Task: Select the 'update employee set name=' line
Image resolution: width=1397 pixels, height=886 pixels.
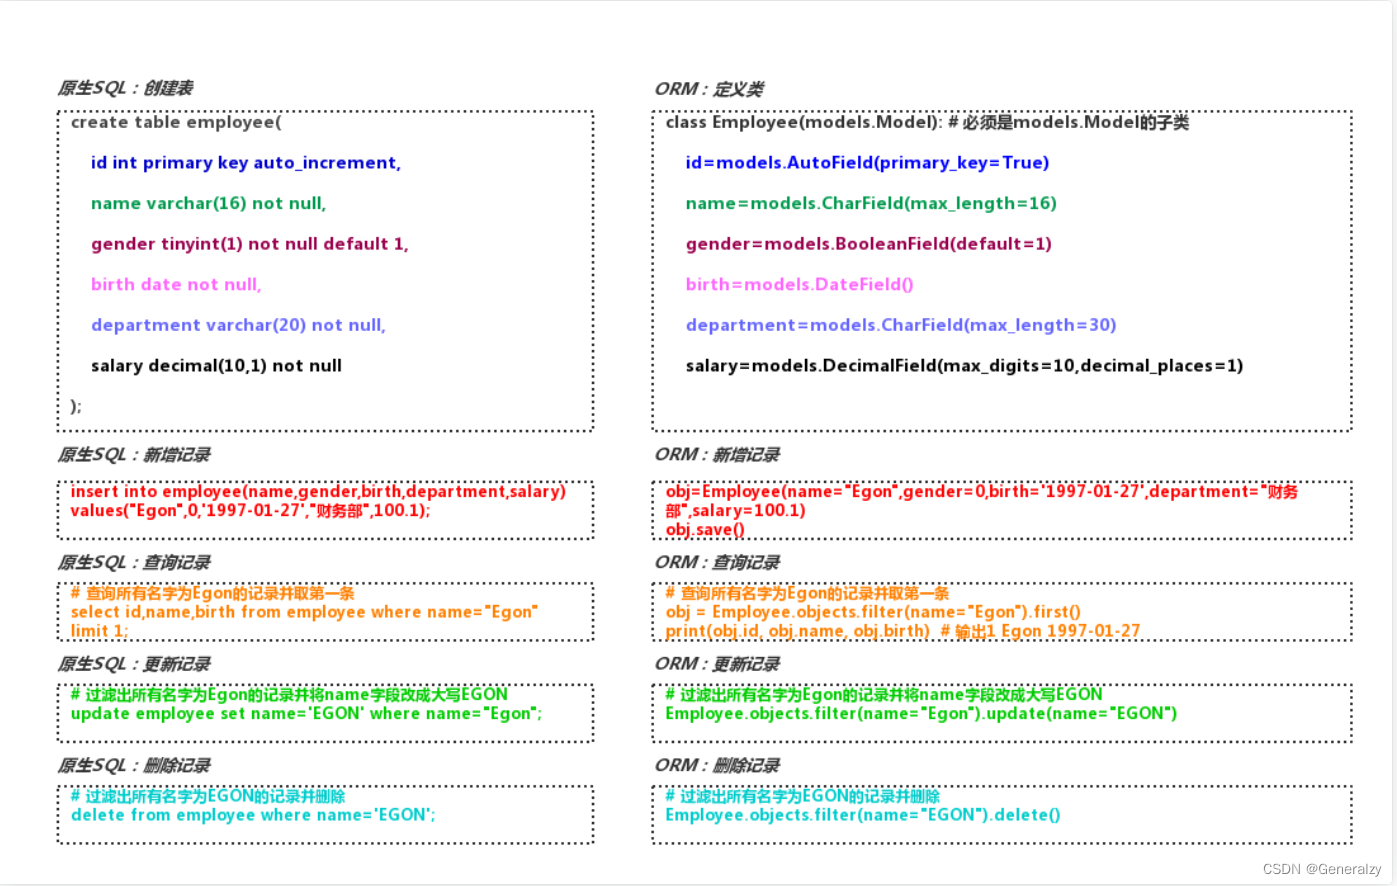Action: click(306, 714)
